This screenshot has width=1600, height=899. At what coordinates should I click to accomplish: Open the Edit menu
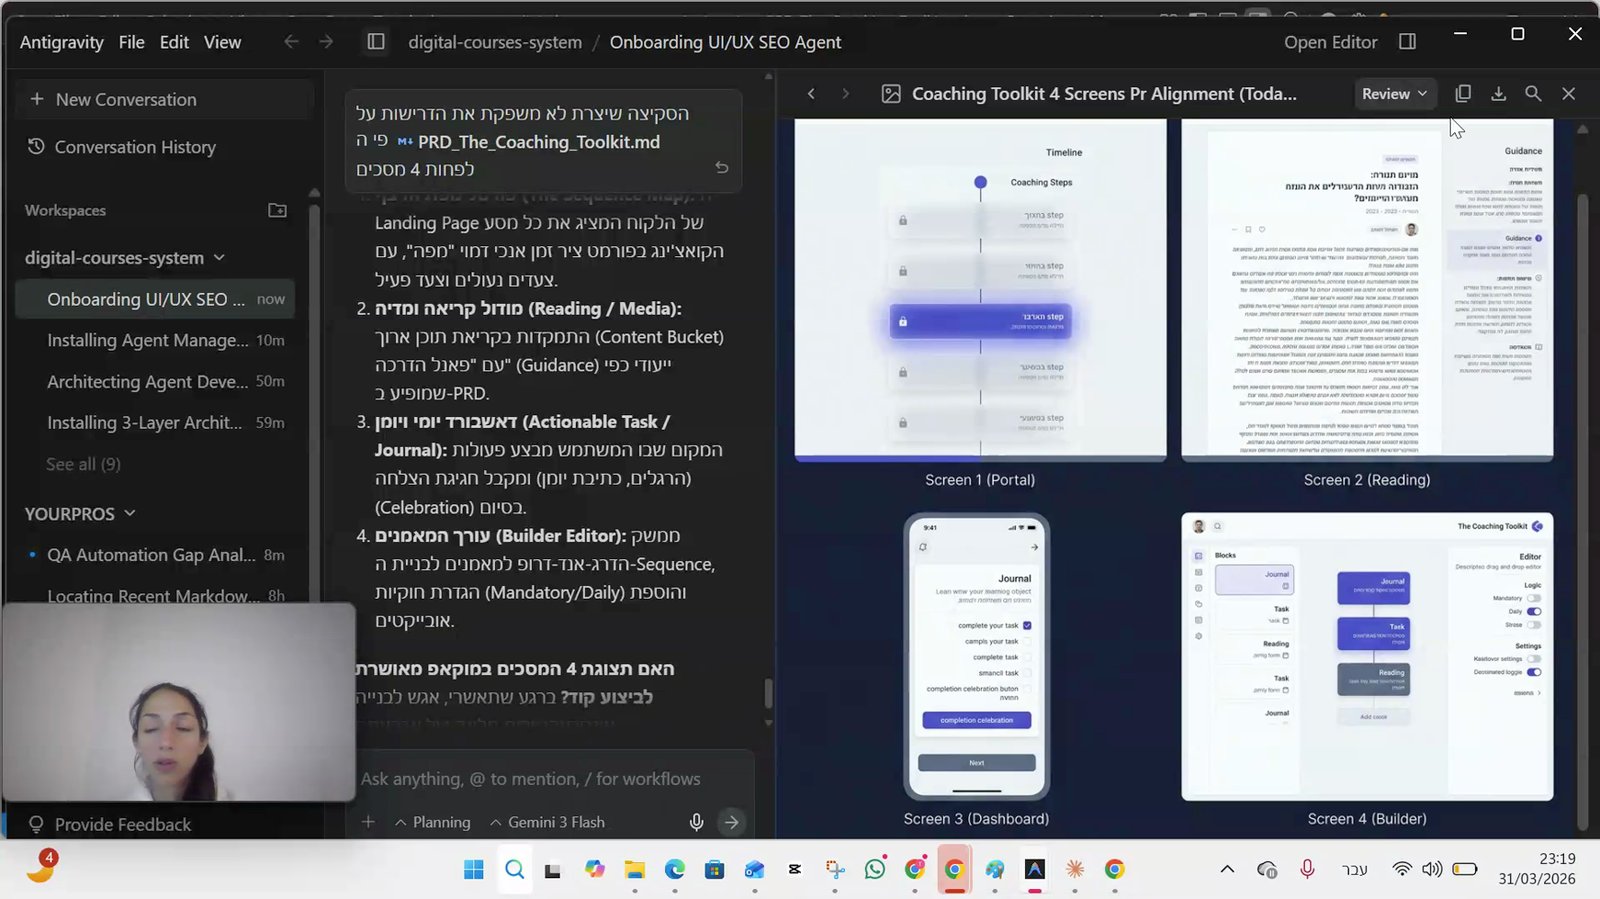(174, 42)
